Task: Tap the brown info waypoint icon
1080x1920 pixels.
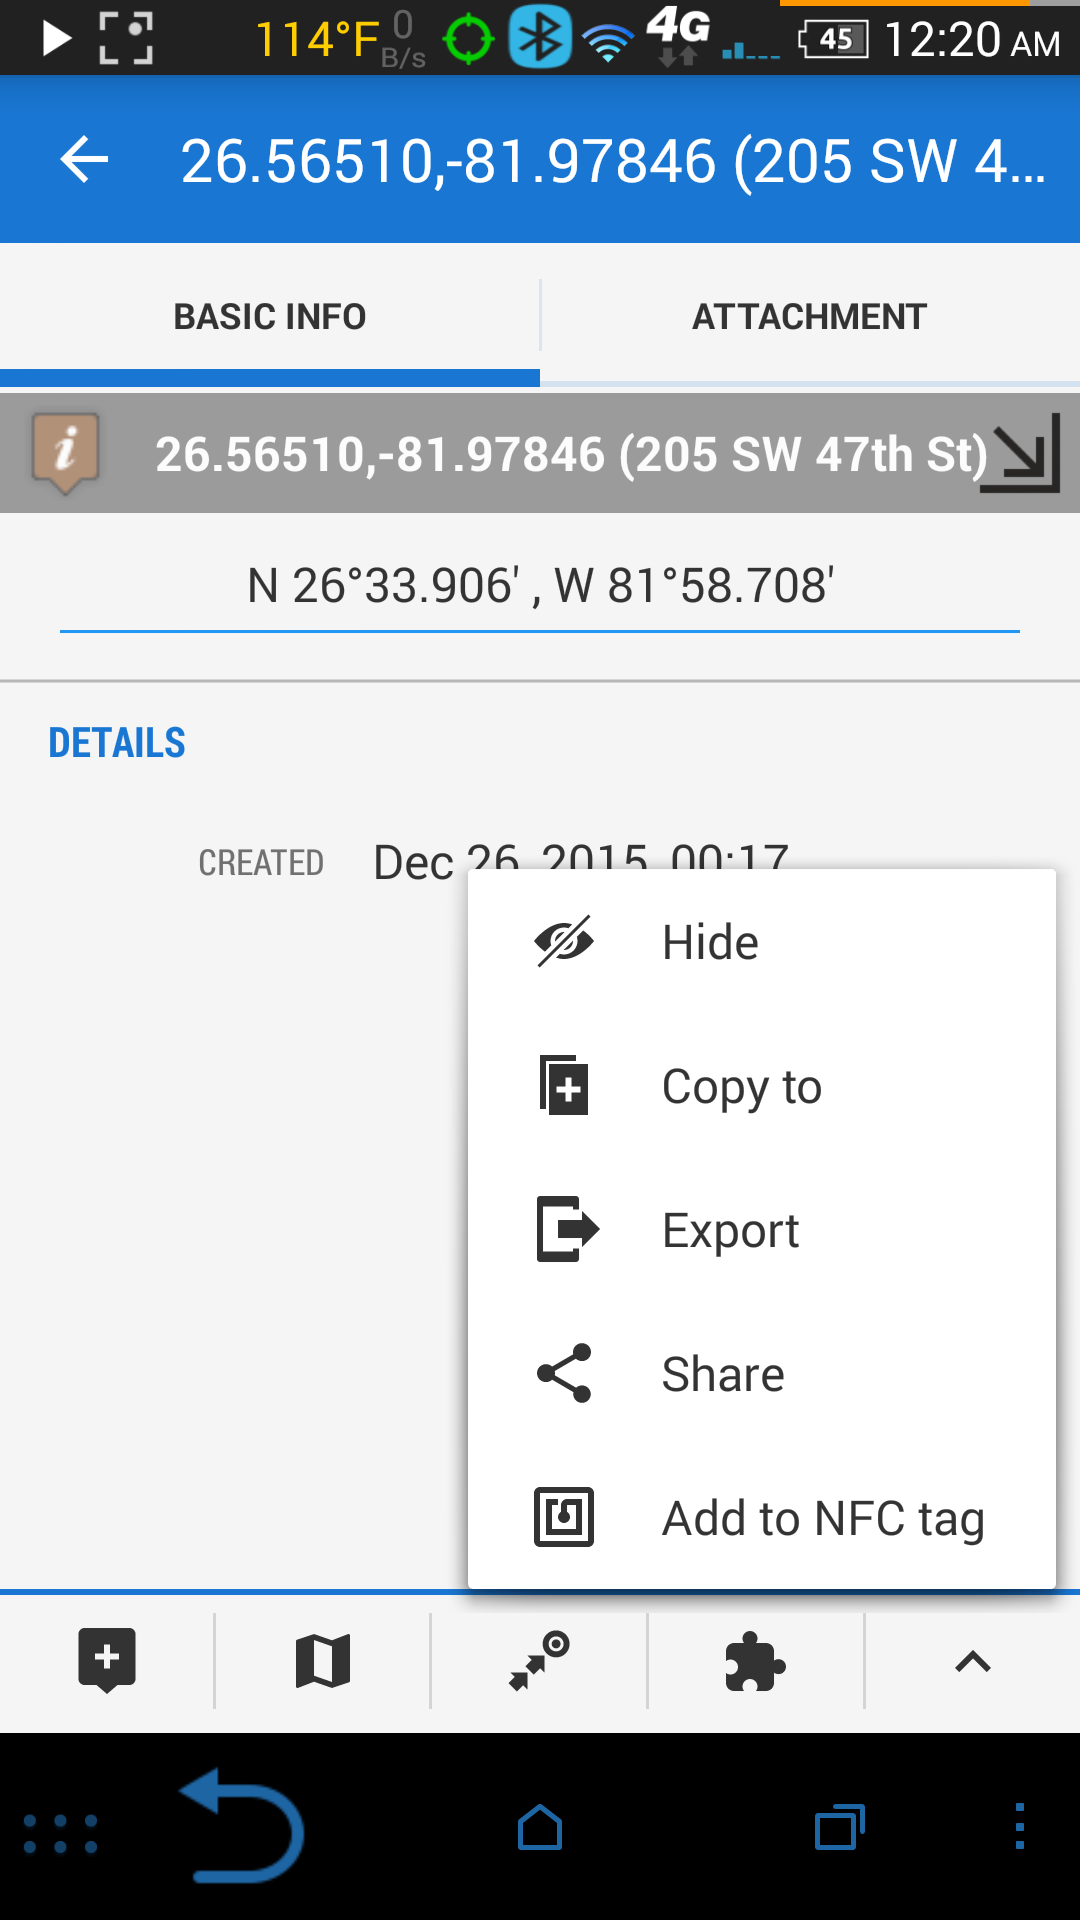Action: [x=66, y=453]
